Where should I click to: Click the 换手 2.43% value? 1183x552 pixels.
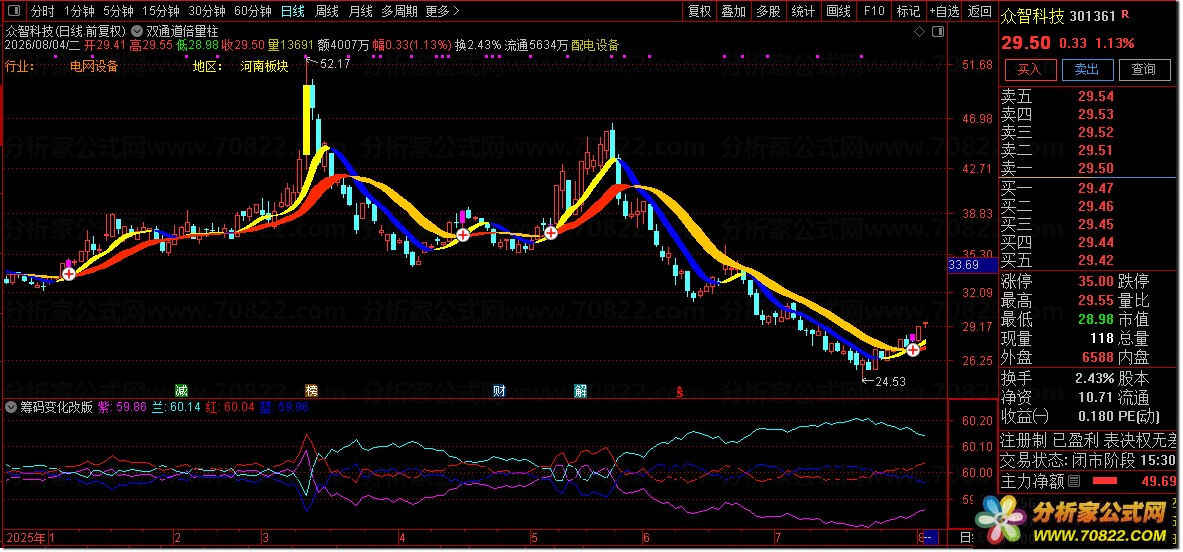pos(1094,378)
